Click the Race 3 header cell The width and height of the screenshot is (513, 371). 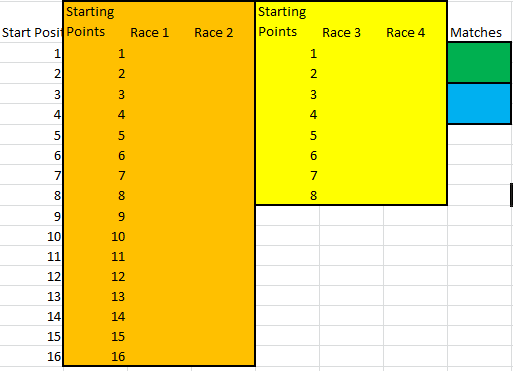(342, 33)
